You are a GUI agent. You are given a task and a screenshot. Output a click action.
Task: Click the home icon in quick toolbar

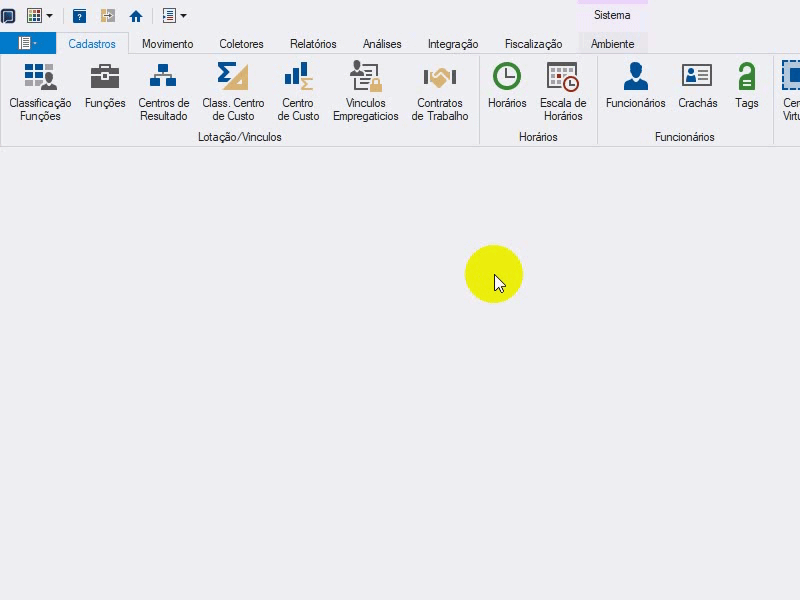tap(136, 16)
